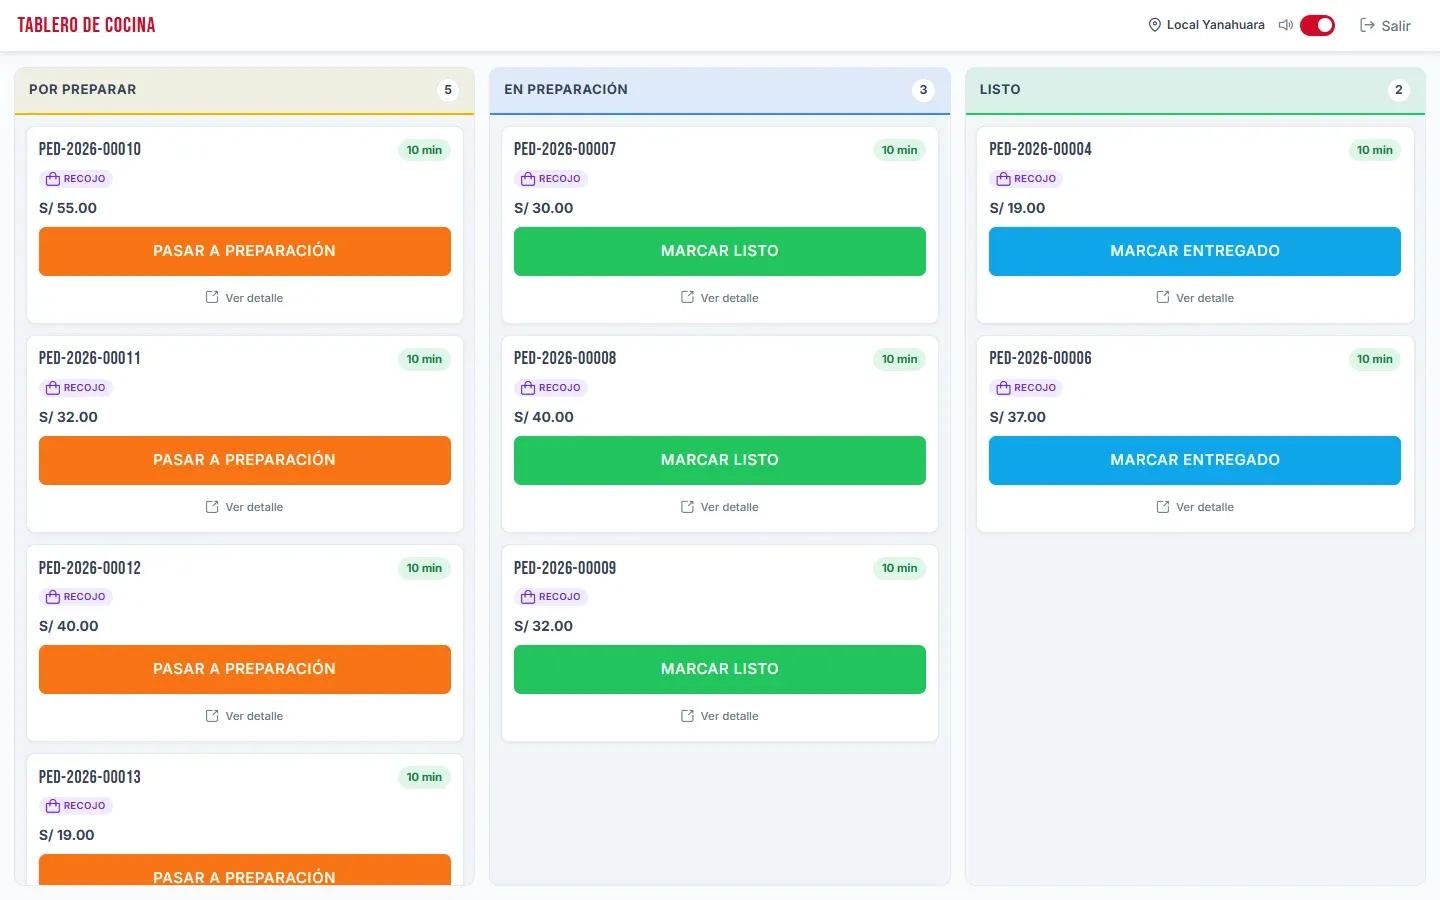1440x900 pixels.
Task: Click the count badge 3 in En Preparación
Action: tap(923, 90)
